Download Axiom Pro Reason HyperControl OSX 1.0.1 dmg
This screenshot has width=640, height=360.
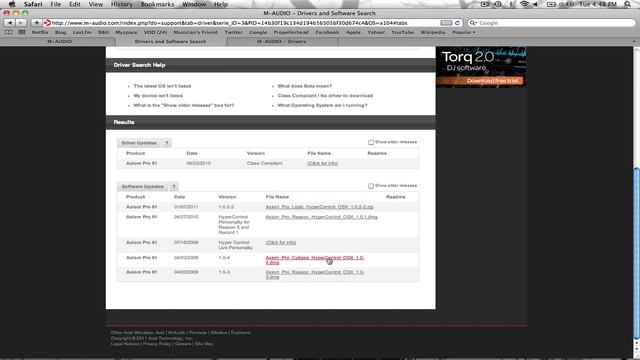point(321,217)
